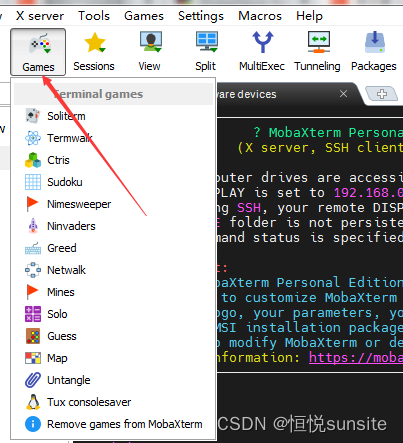Open the https://moba link in terminal
Screen dimensions: 403x443
point(356,358)
